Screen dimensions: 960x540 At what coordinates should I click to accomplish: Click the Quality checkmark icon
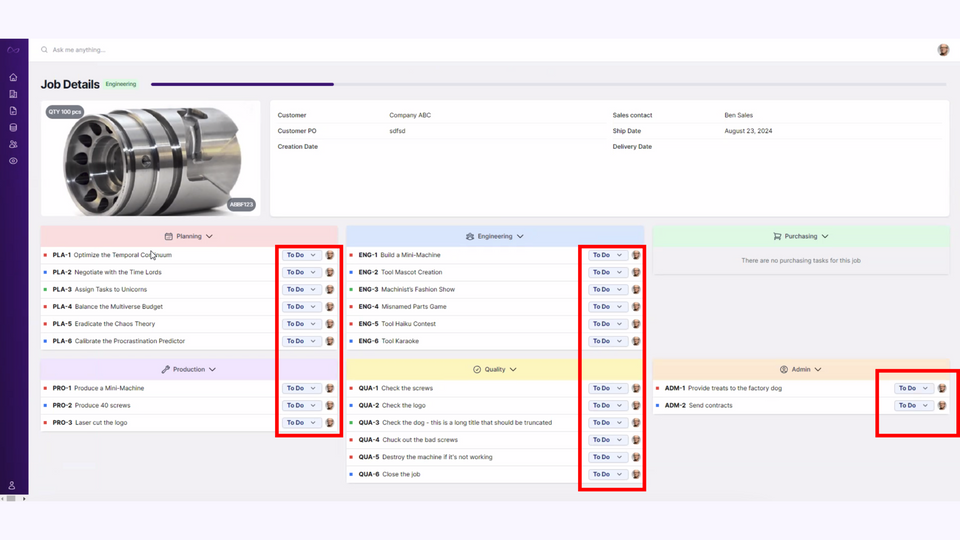[x=477, y=370]
